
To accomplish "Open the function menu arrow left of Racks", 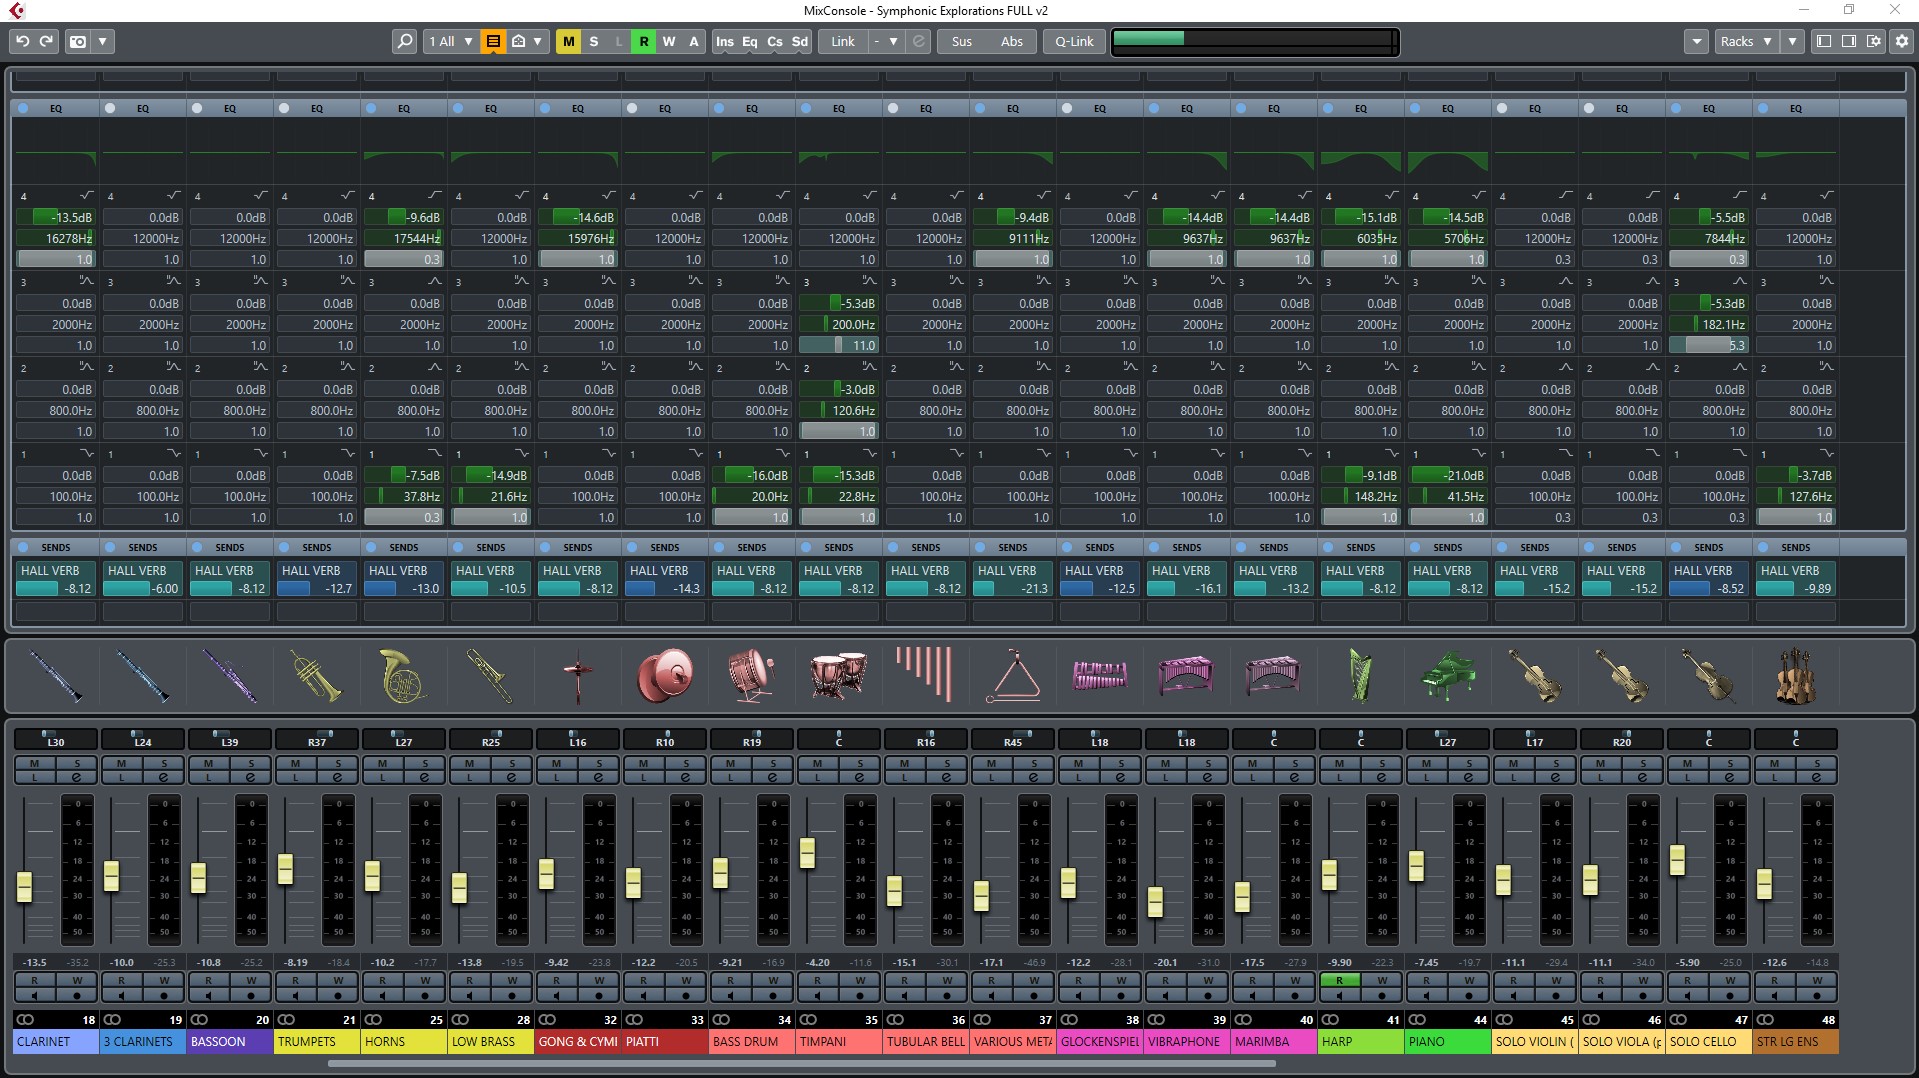I will pyautogui.click(x=1696, y=41).
